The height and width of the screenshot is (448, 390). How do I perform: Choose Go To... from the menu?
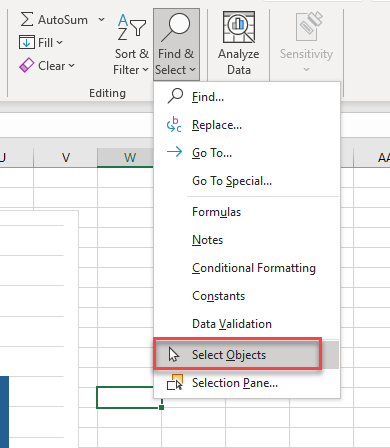(247, 153)
